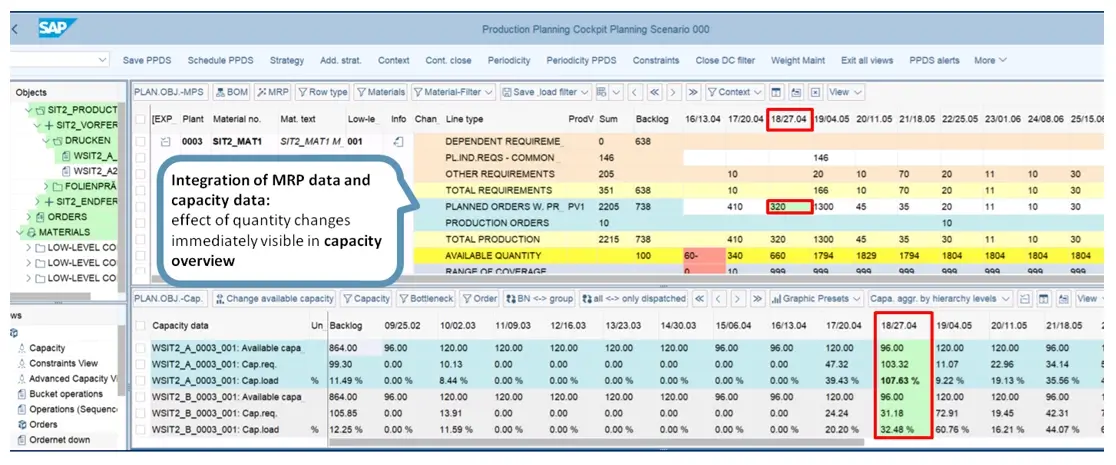Viewport: 1116px width, 465px height.
Task: Jump to first period in capacity toolbar
Action: click(700, 298)
